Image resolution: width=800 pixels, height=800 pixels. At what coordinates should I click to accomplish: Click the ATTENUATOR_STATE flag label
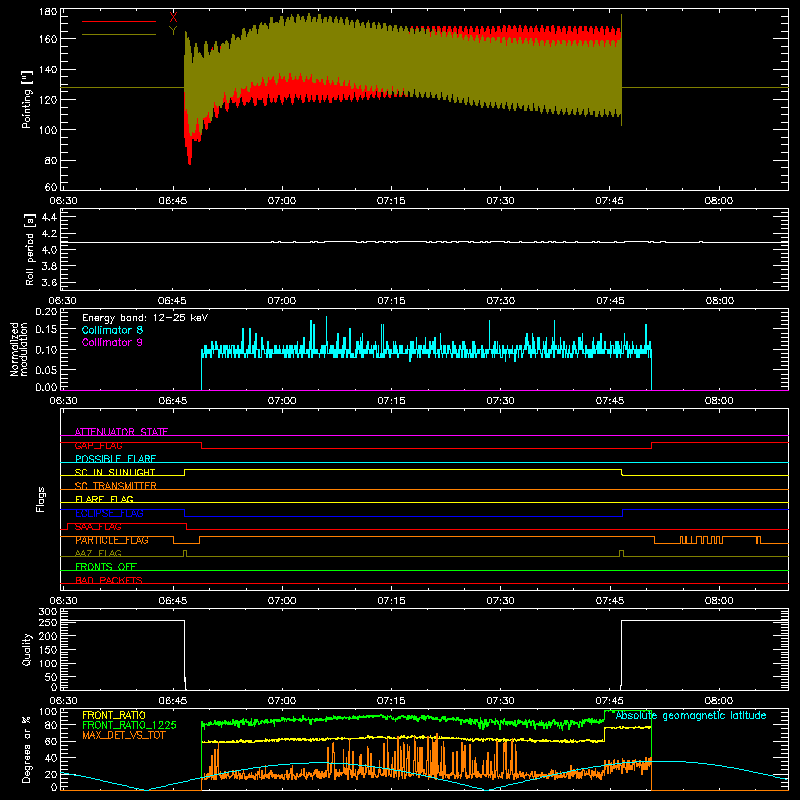pyautogui.click(x=121, y=432)
